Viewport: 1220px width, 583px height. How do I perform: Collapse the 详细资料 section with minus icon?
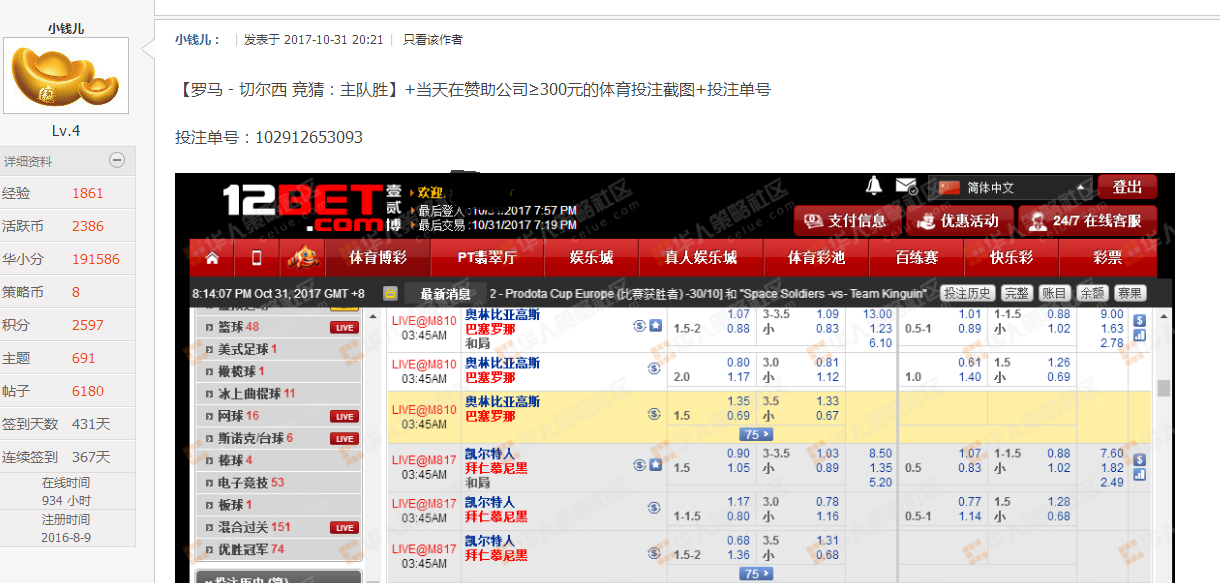pyautogui.click(x=117, y=160)
